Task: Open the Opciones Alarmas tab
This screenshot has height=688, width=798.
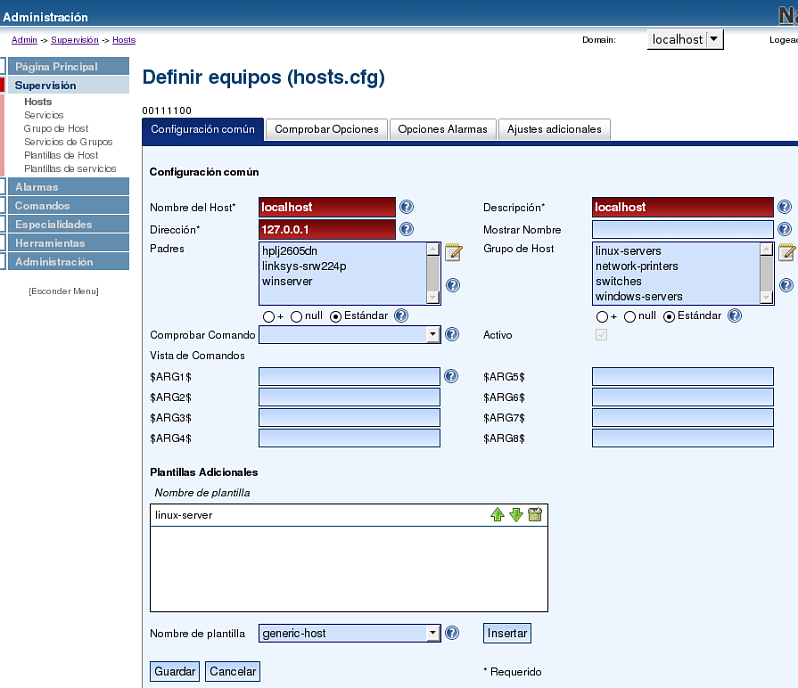Action: point(442,129)
